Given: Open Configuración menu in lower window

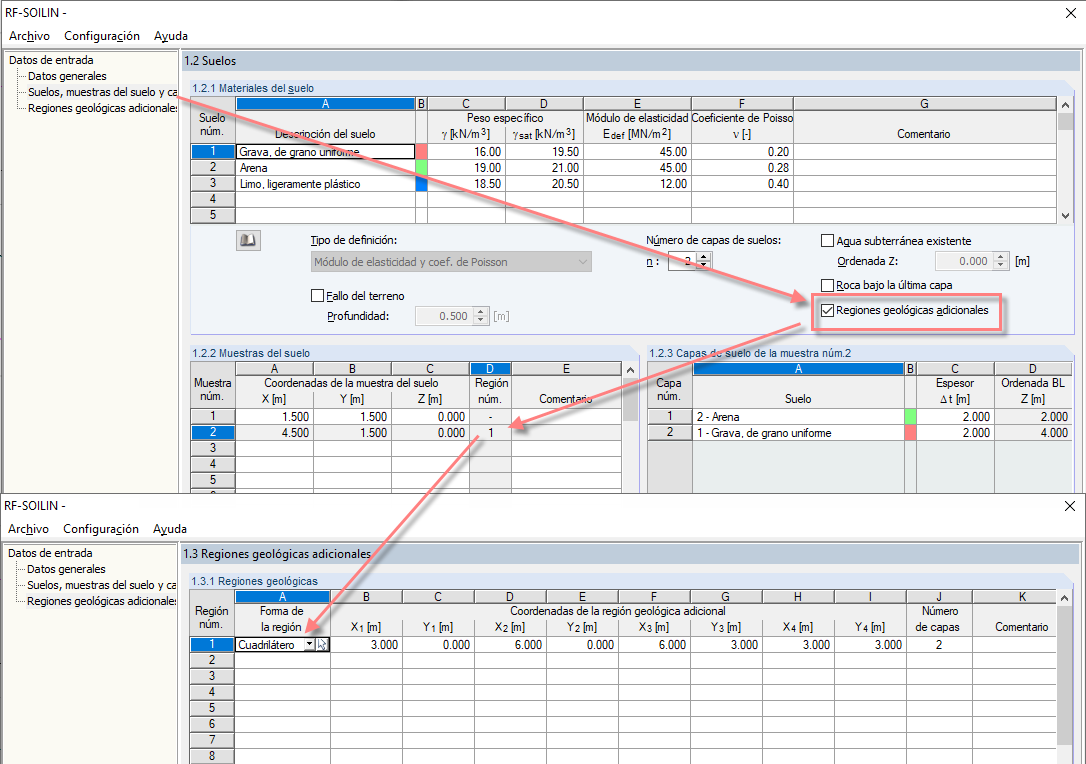Looking at the screenshot, I should [101, 529].
